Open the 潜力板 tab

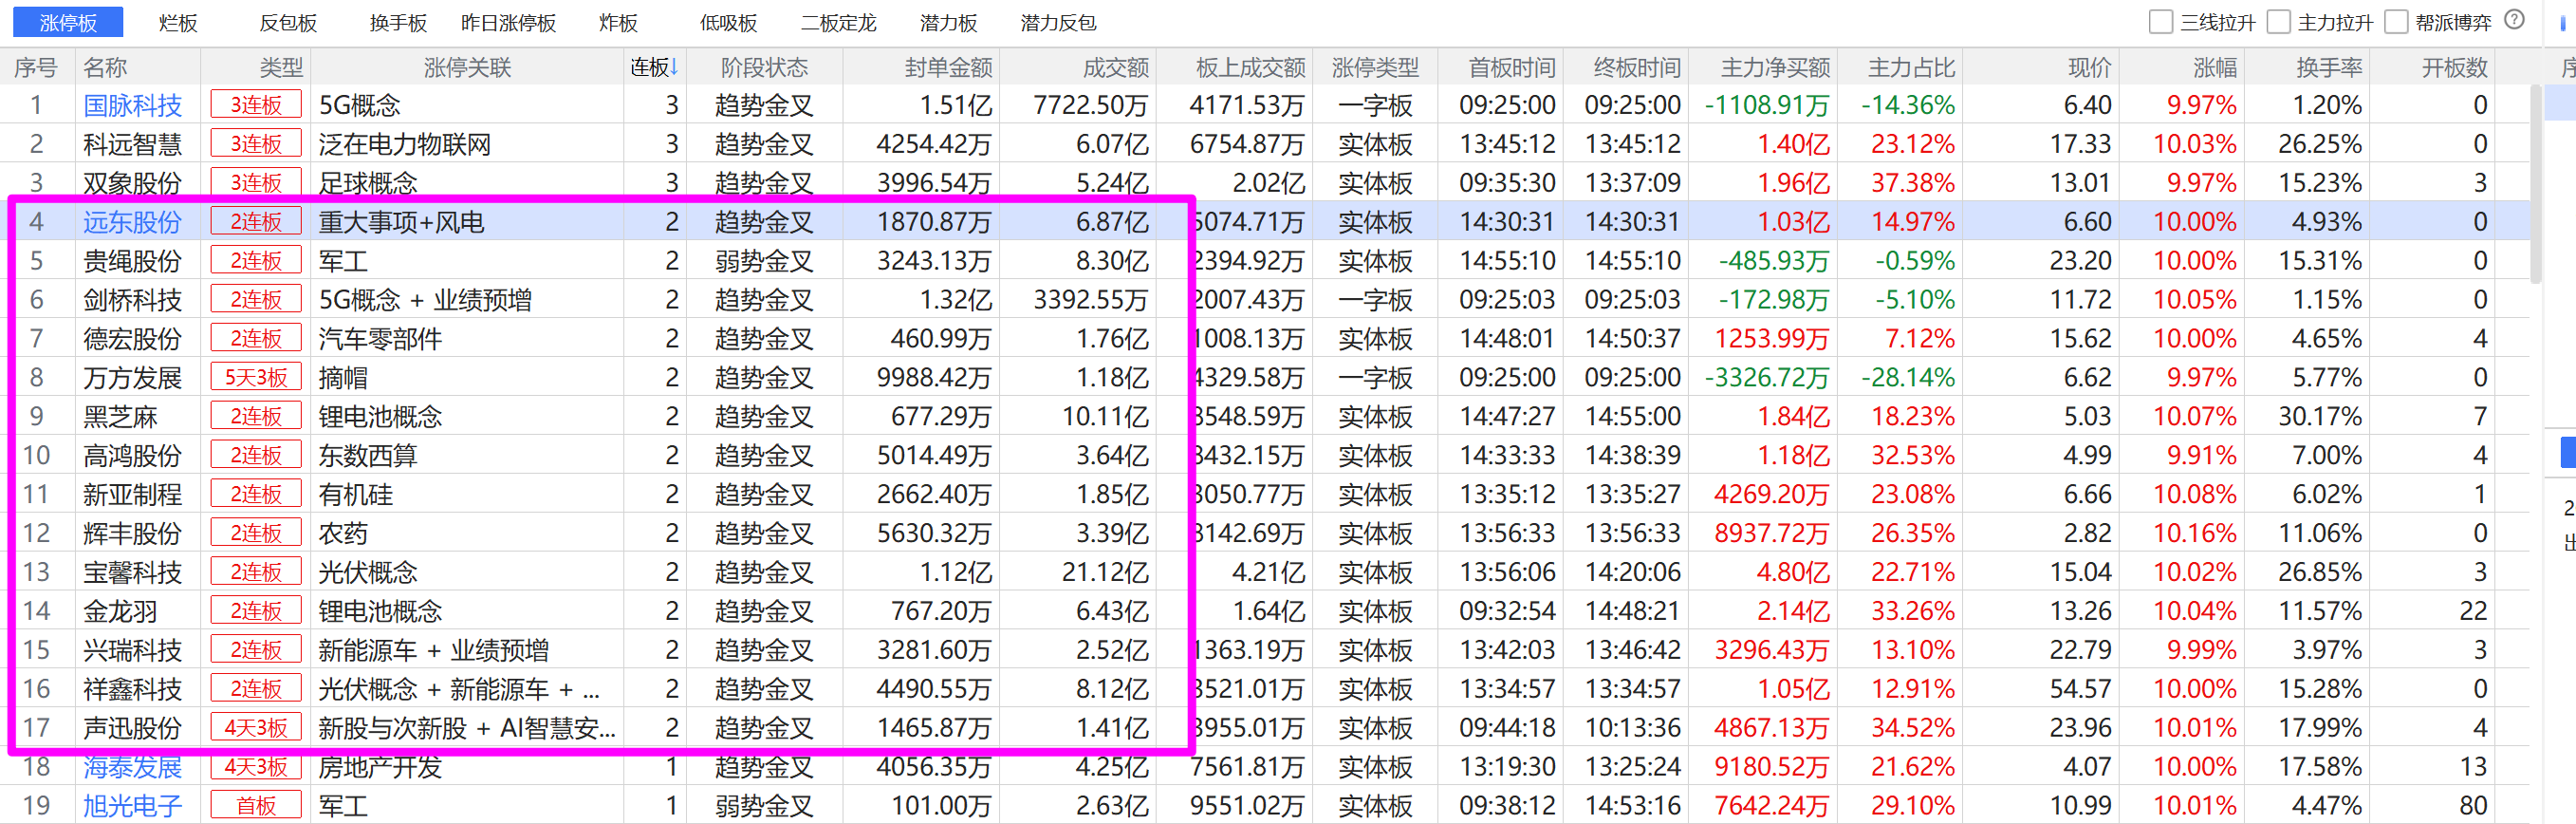point(948,22)
